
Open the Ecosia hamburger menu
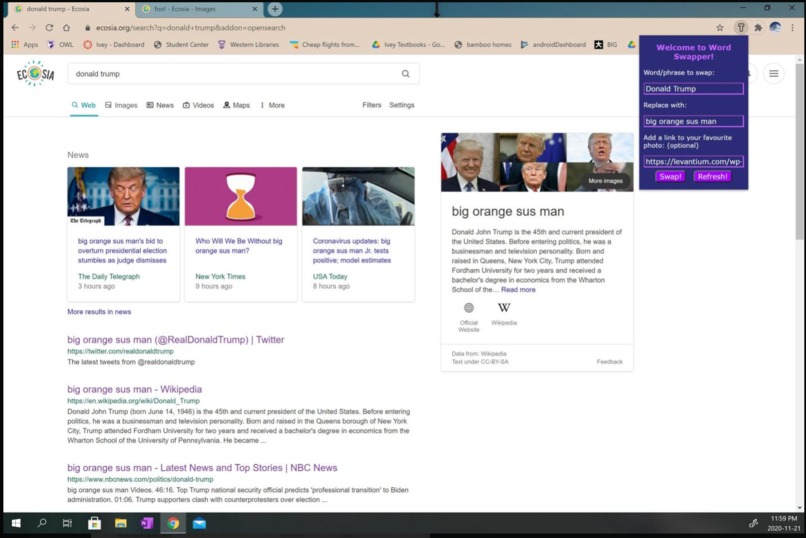(x=773, y=73)
